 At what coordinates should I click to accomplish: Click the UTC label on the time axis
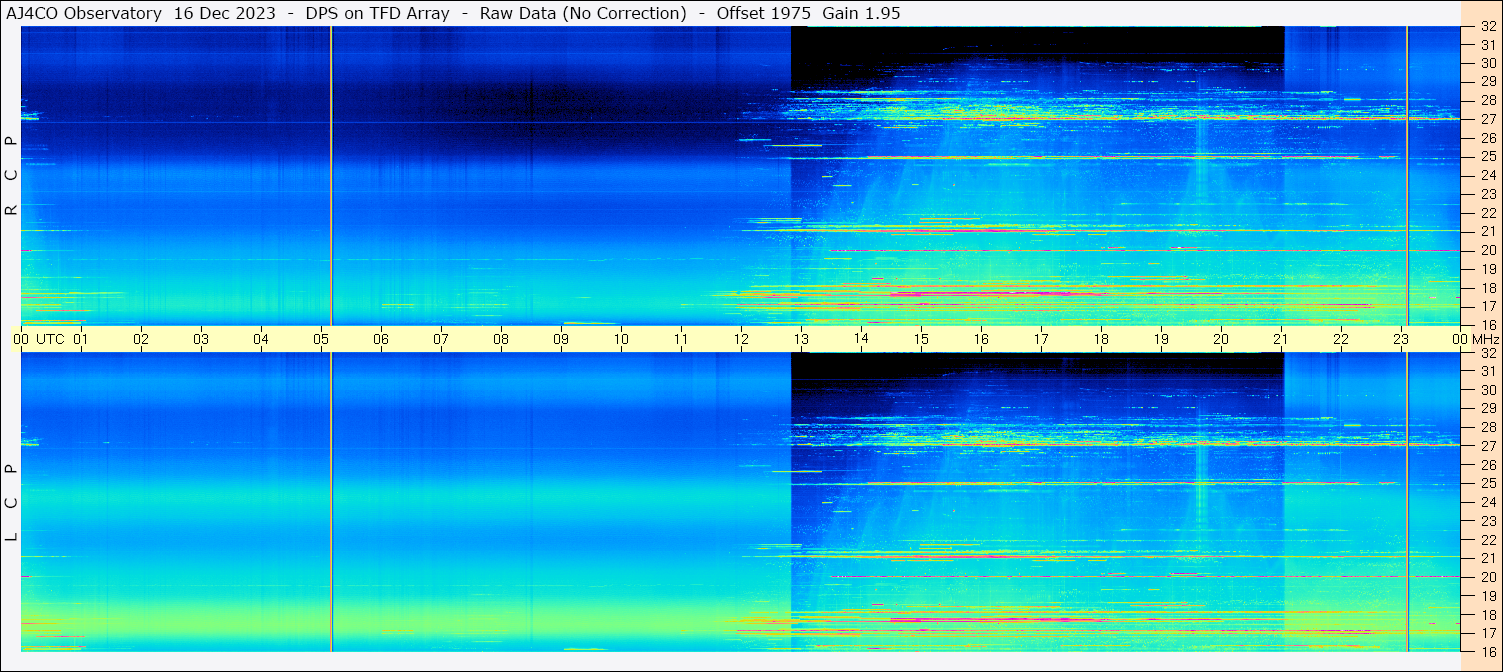tap(51, 339)
